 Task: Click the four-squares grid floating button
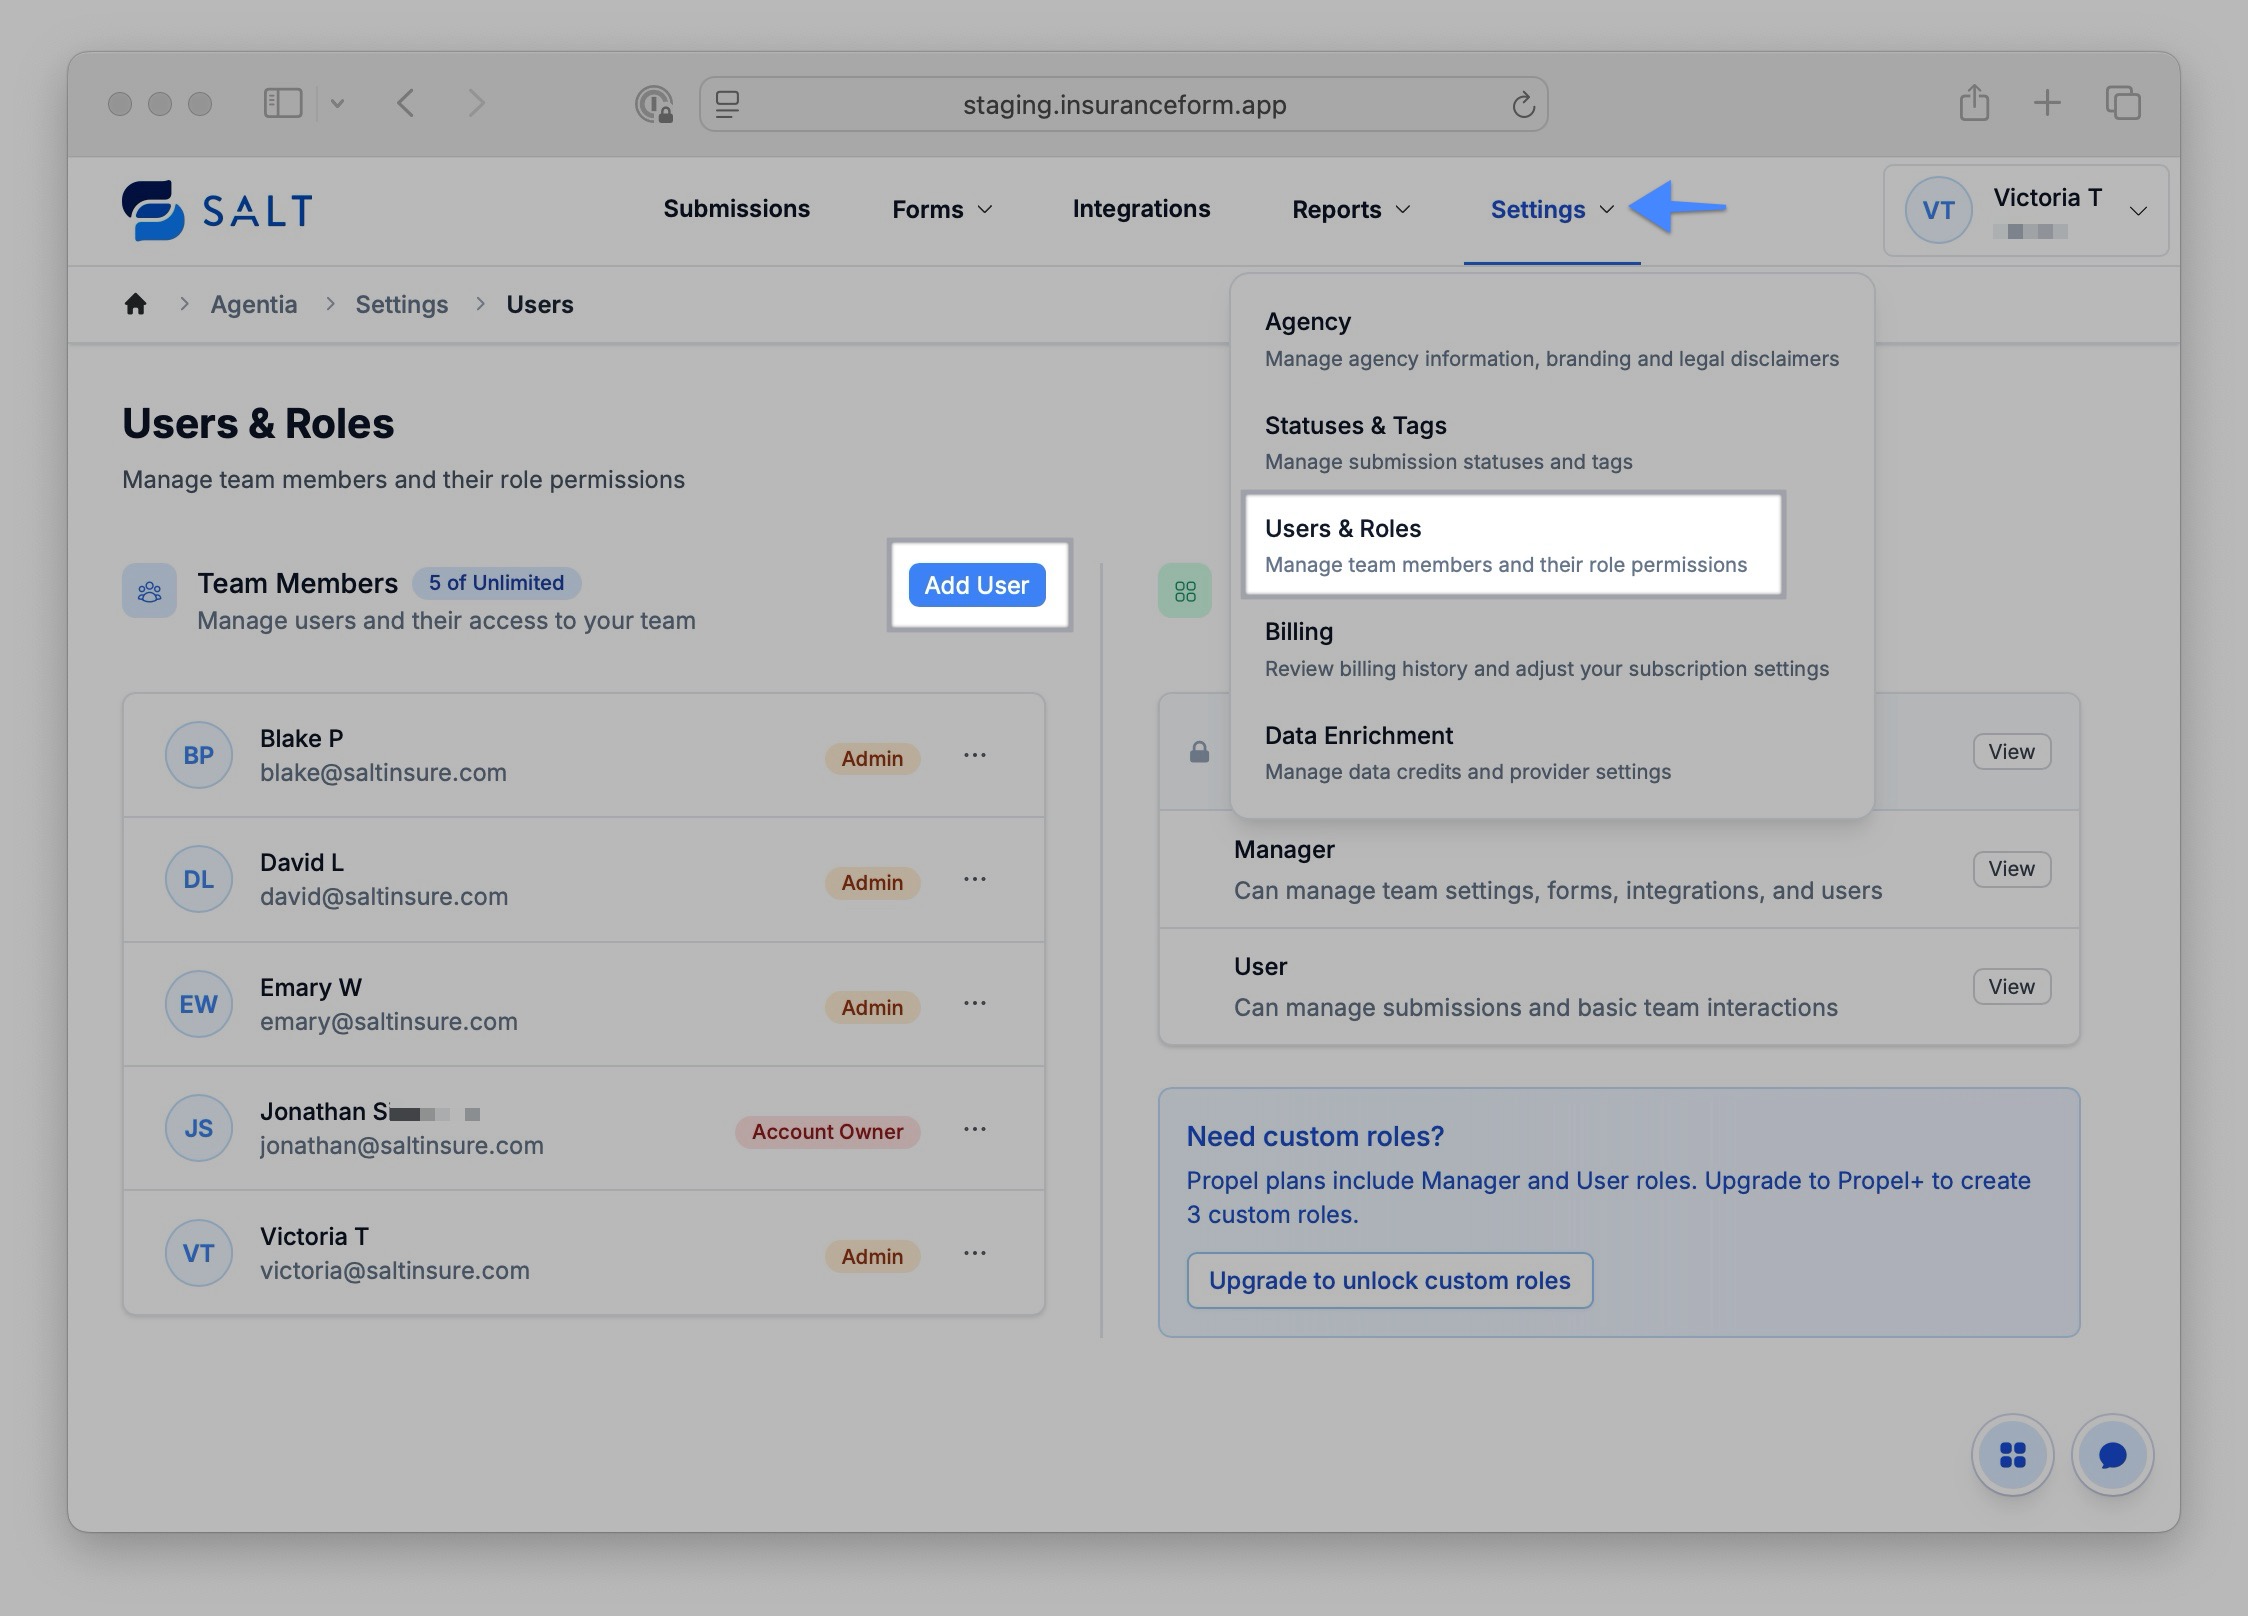[x=2011, y=1455]
